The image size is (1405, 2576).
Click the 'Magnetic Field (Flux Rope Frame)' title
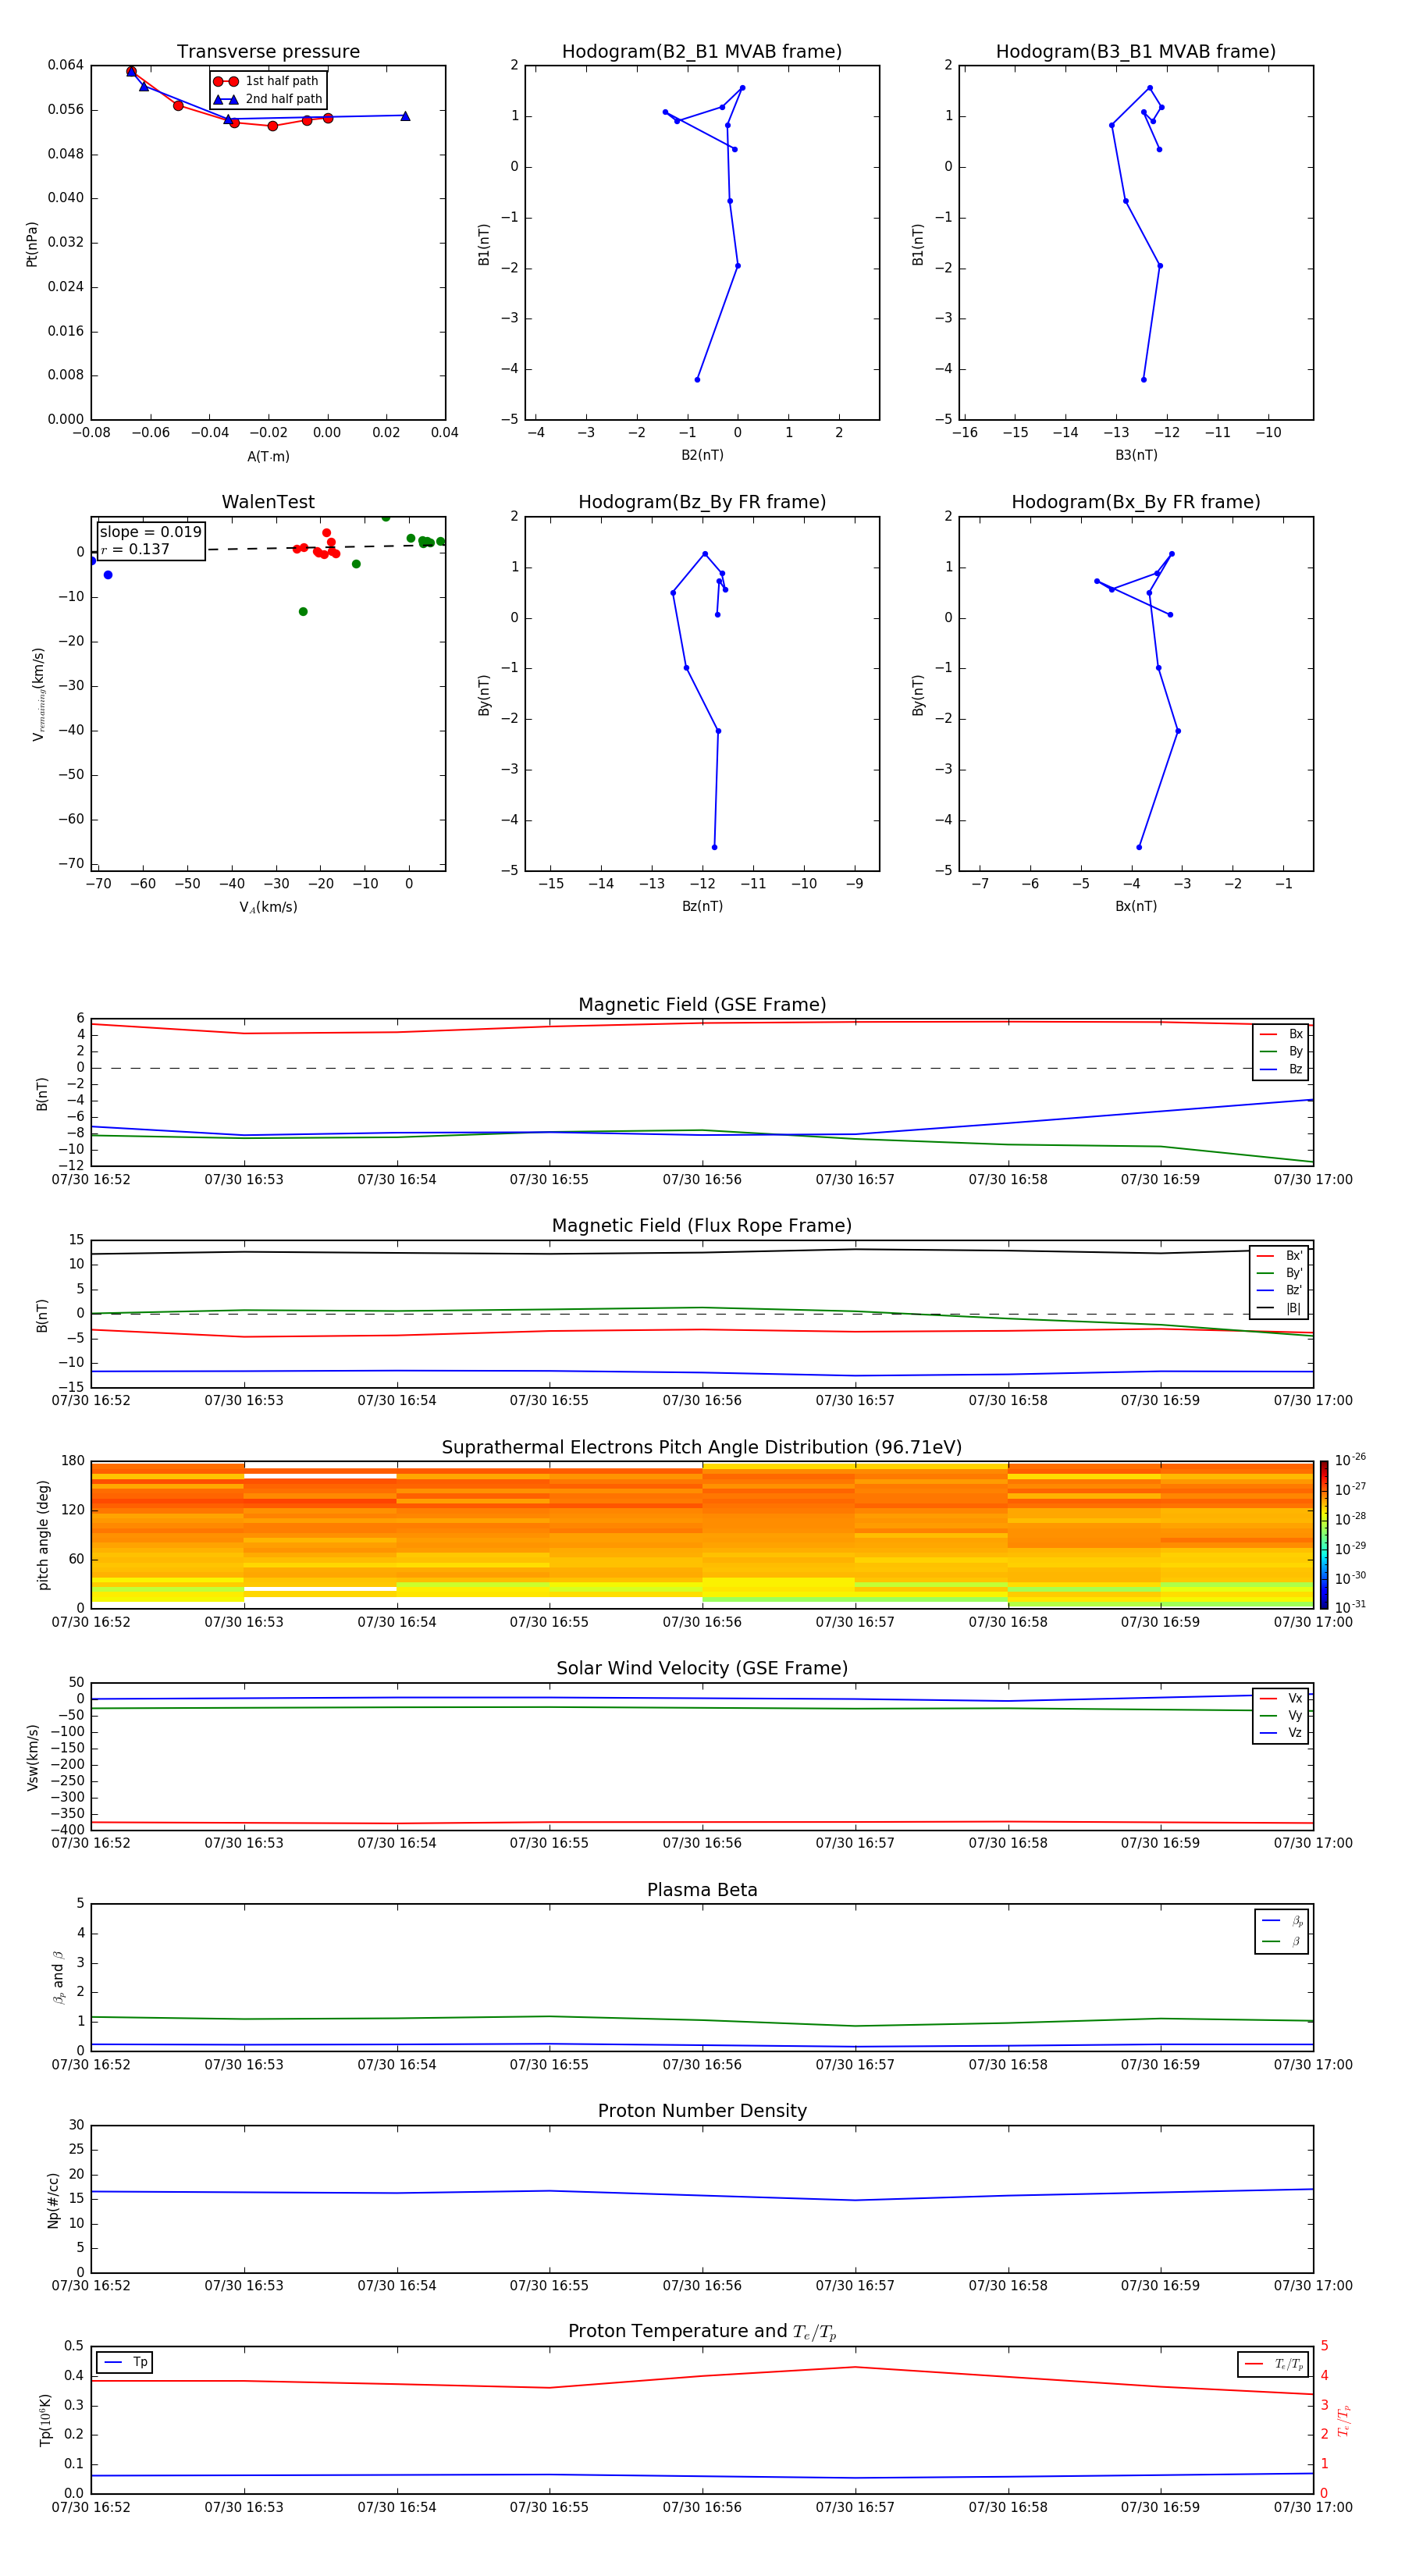[x=702, y=1226]
